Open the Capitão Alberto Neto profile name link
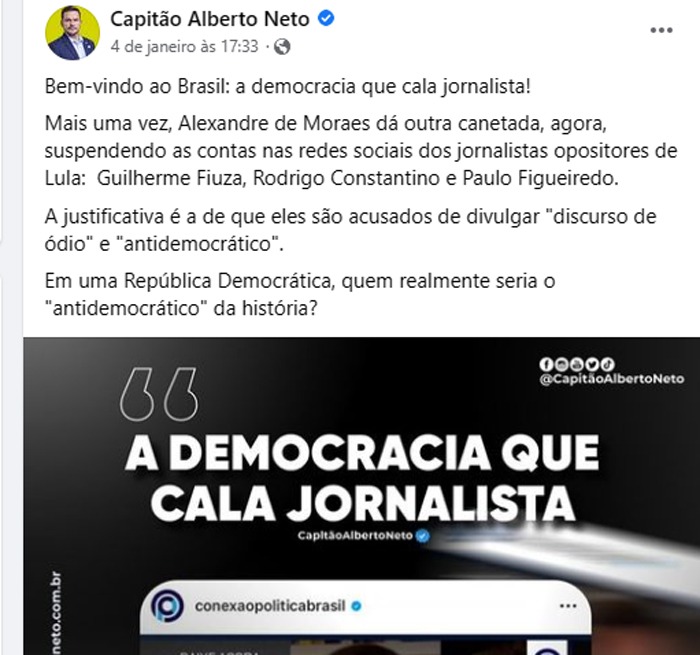700x655 pixels. tap(210, 19)
